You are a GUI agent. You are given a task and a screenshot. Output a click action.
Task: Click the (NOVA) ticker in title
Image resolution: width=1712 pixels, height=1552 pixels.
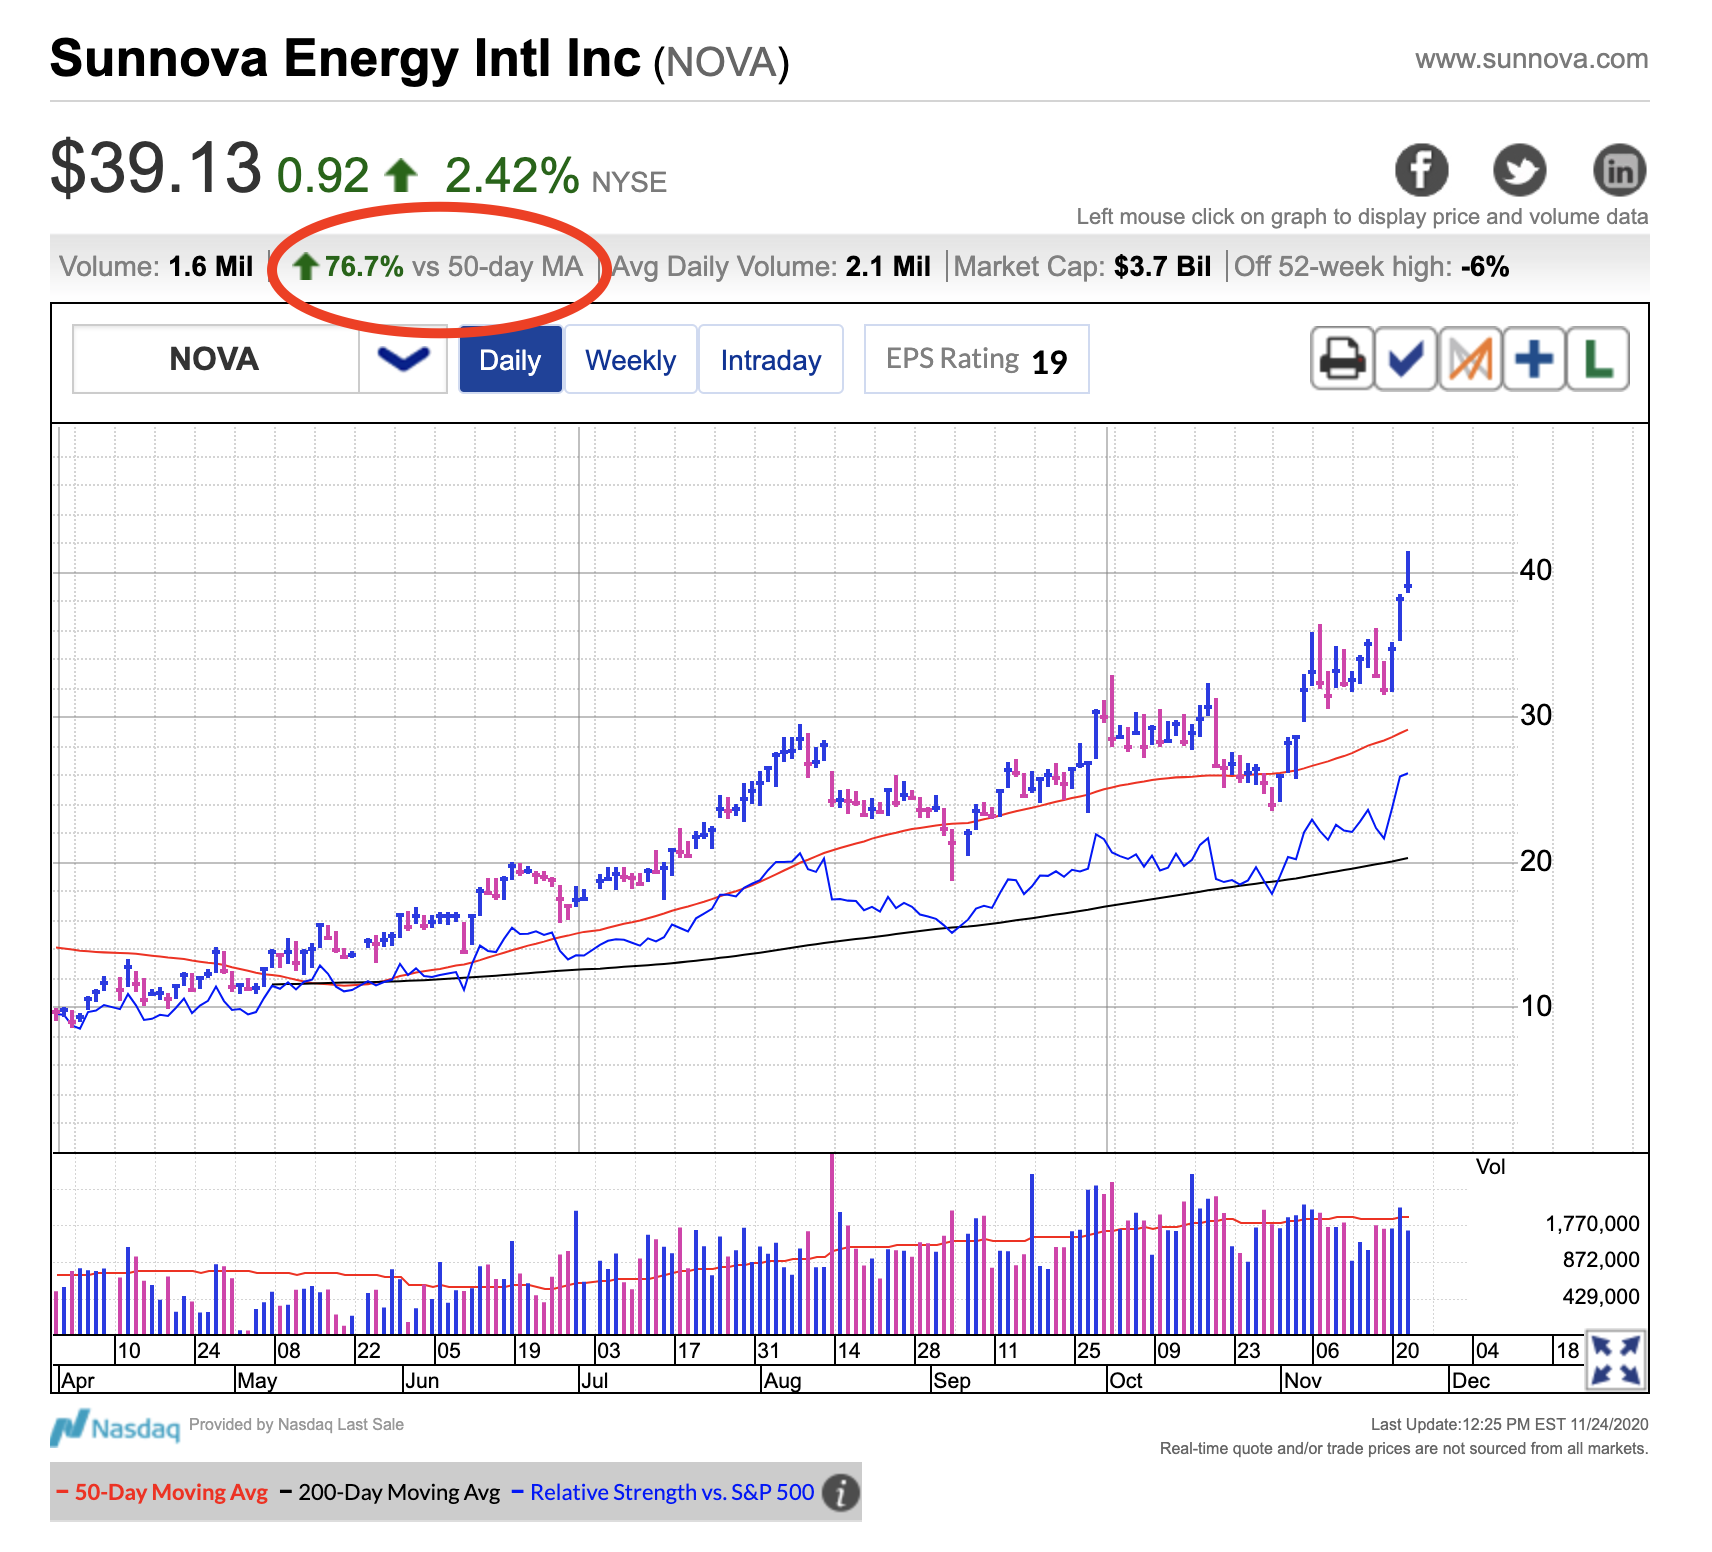[721, 62]
